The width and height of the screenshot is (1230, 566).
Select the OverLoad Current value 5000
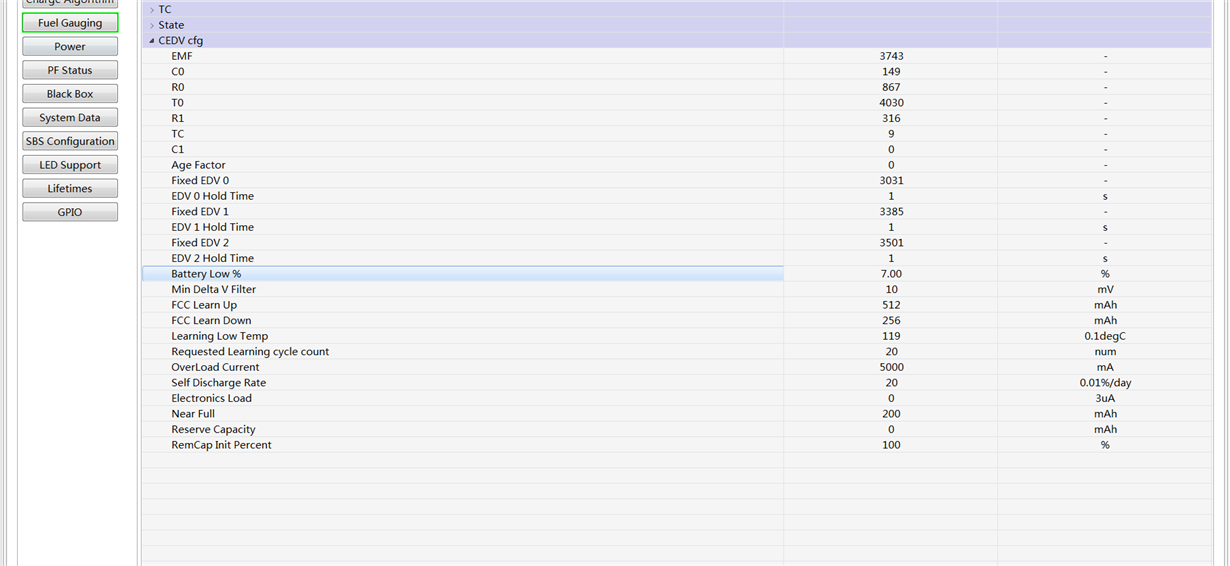[x=891, y=367]
